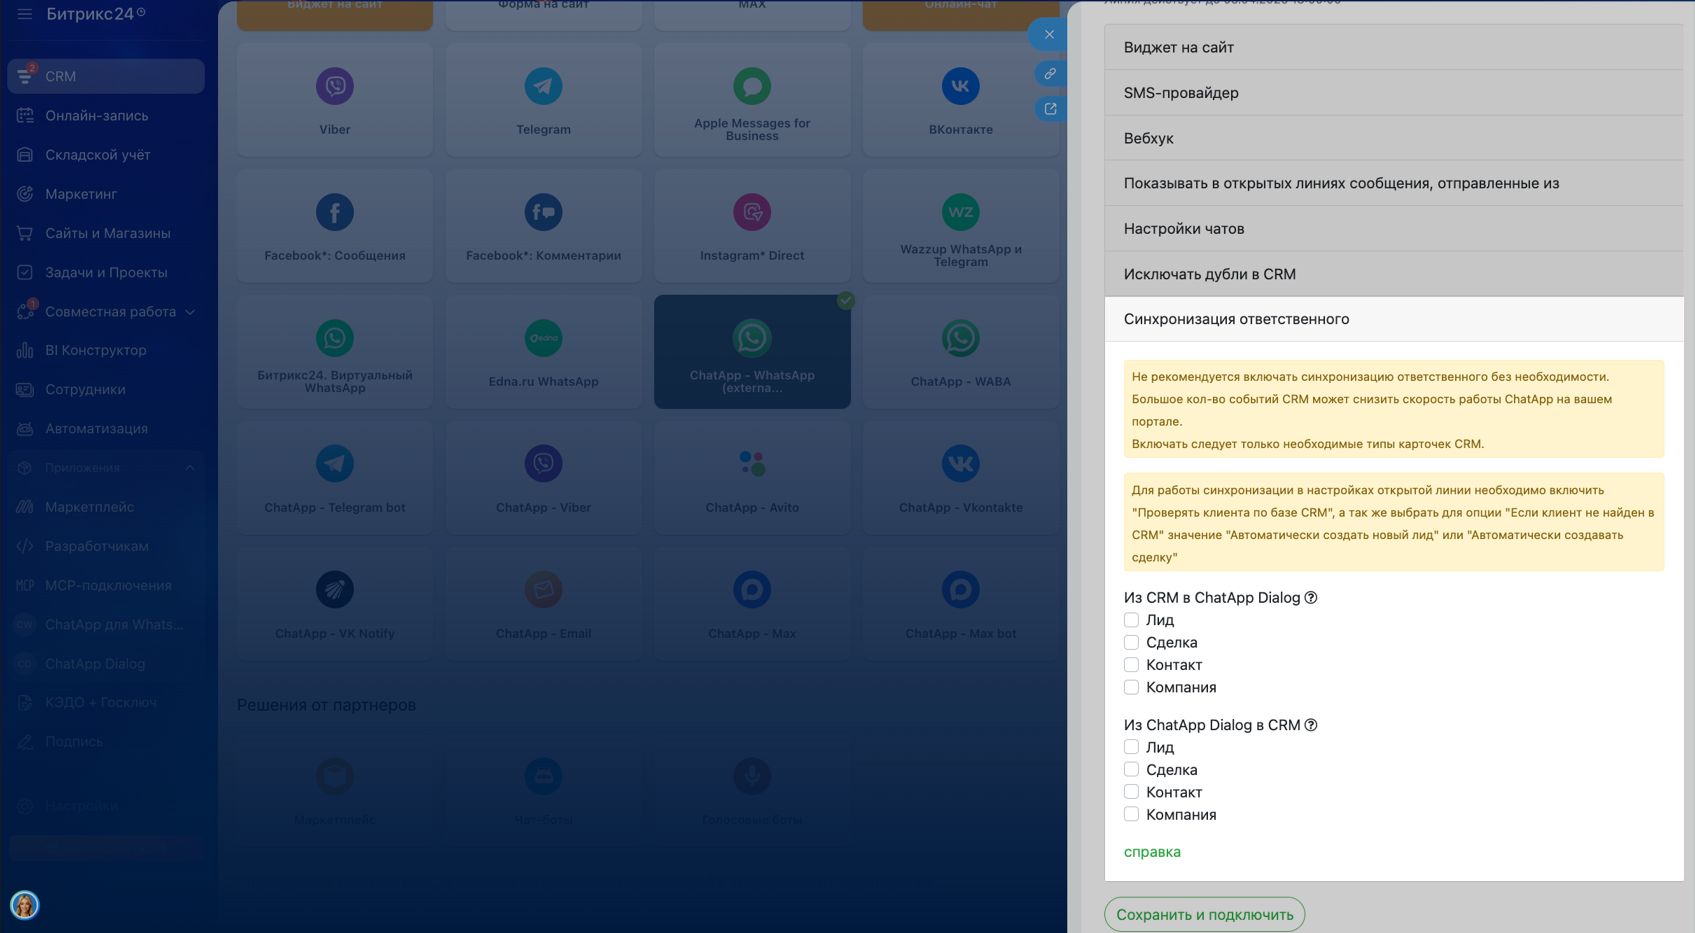The width and height of the screenshot is (1695, 933).
Task: Expand Совместная работа menu chevron
Action: pyautogui.click(x=190, y=312)
